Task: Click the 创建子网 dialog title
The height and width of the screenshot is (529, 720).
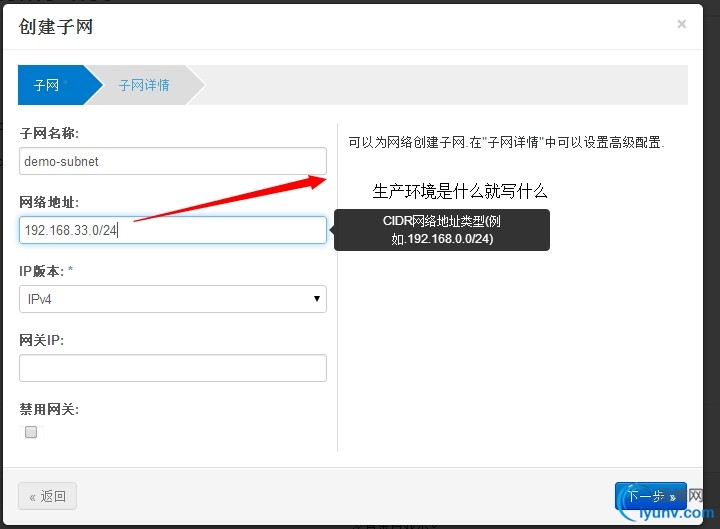Action: (56, 27)
